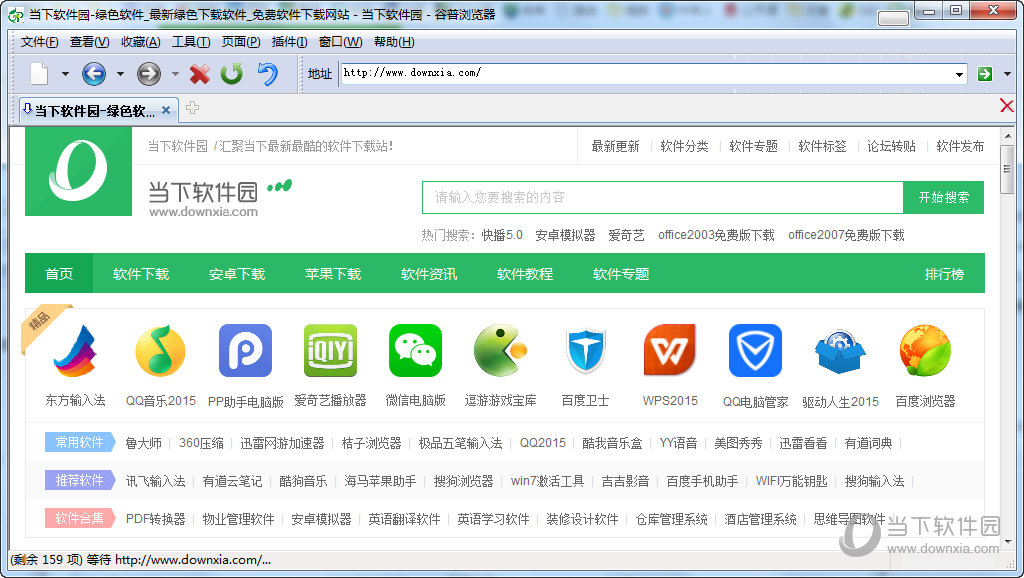Open a new tab with the plus icon
Viewport: 1024px width, 578px height.
[193, 109]
